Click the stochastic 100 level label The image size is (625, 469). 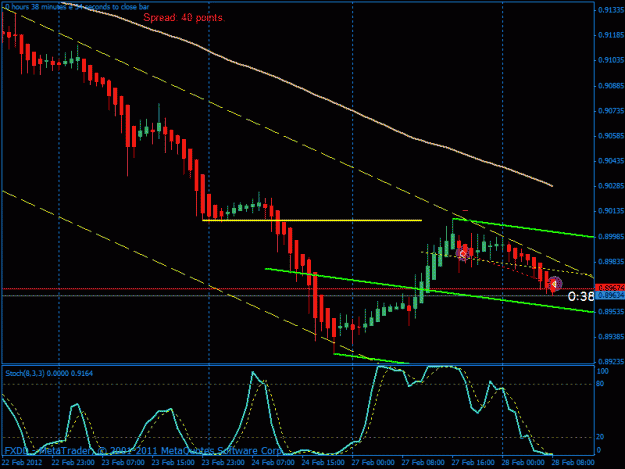(603, 371)
